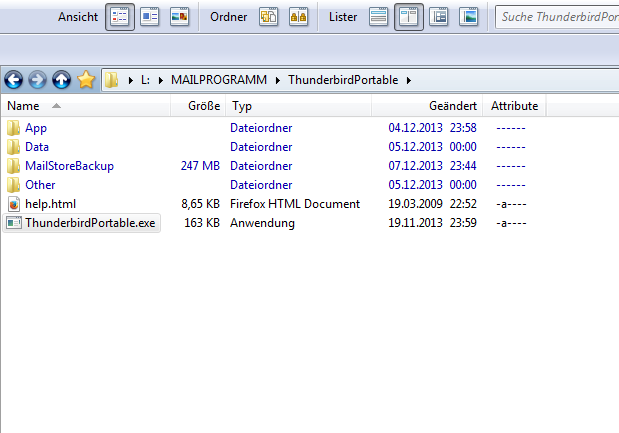Click the Firefox icon of help.html
619x433 pixels.
click(x=14, y=204)
